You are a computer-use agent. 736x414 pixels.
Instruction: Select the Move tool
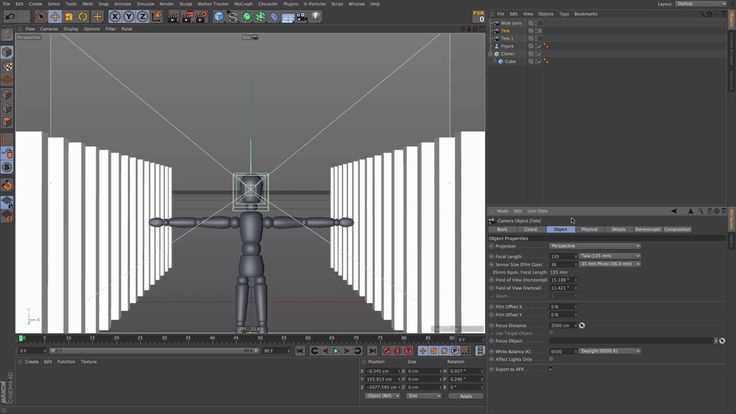55,17
